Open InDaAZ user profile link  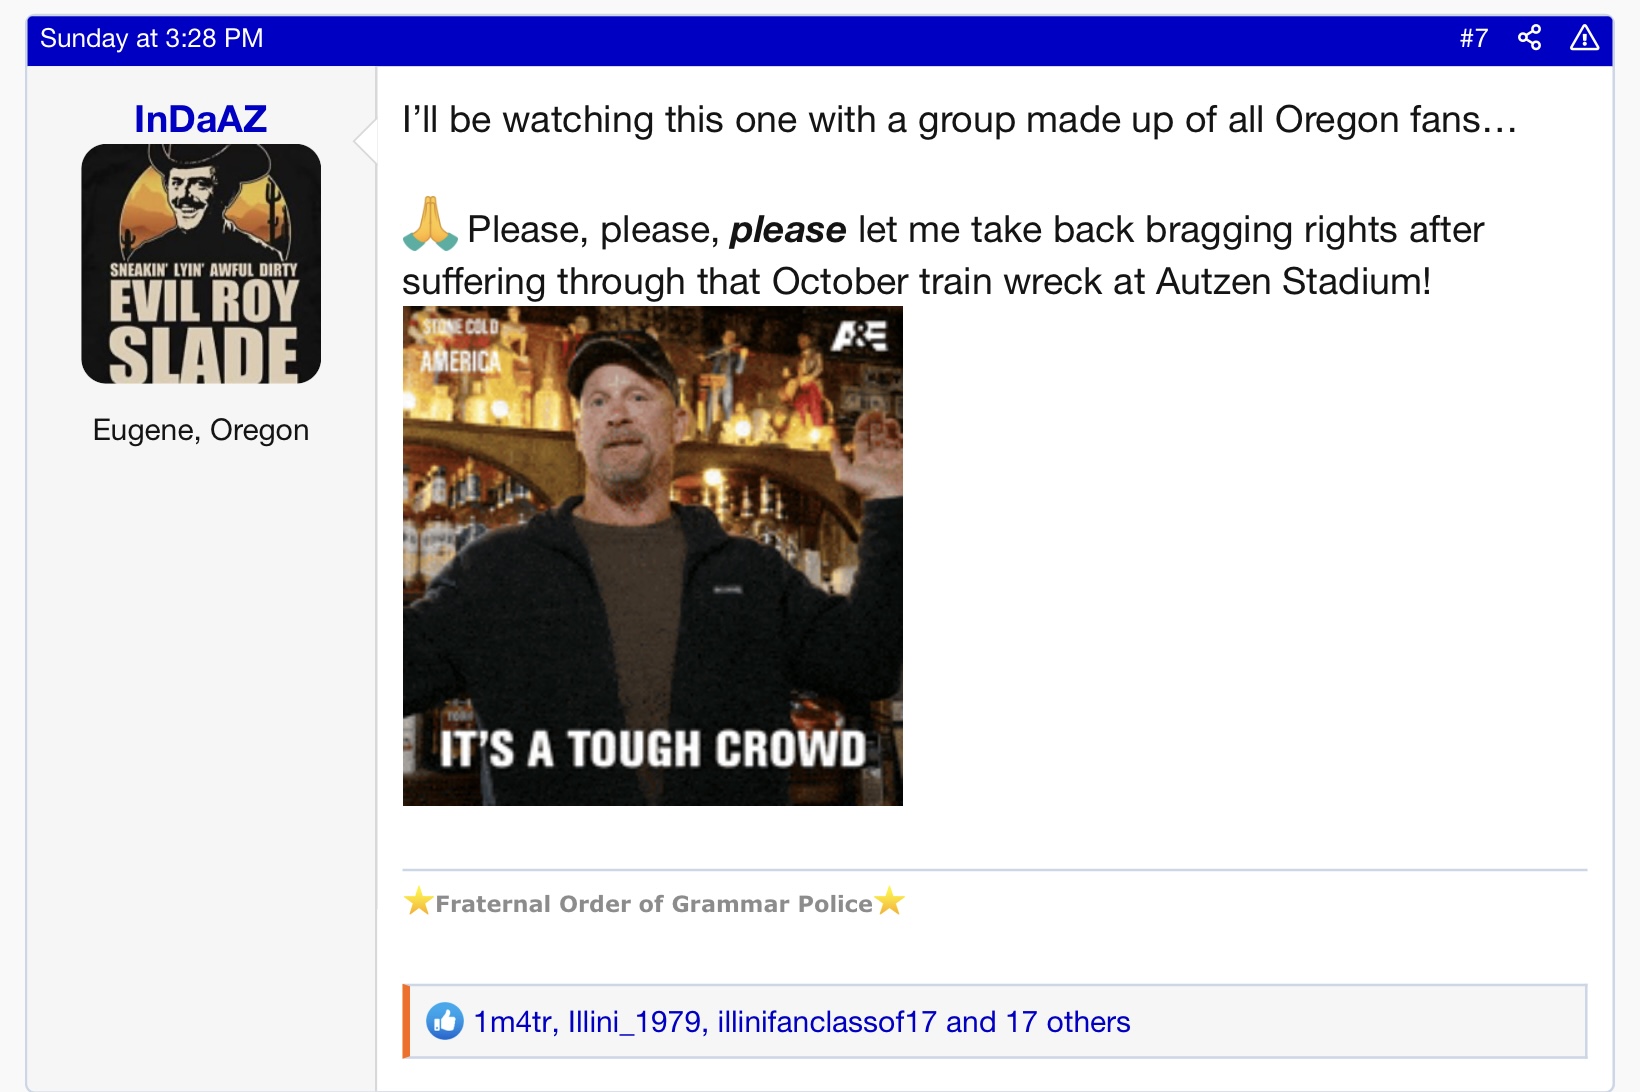coord(201,119)
